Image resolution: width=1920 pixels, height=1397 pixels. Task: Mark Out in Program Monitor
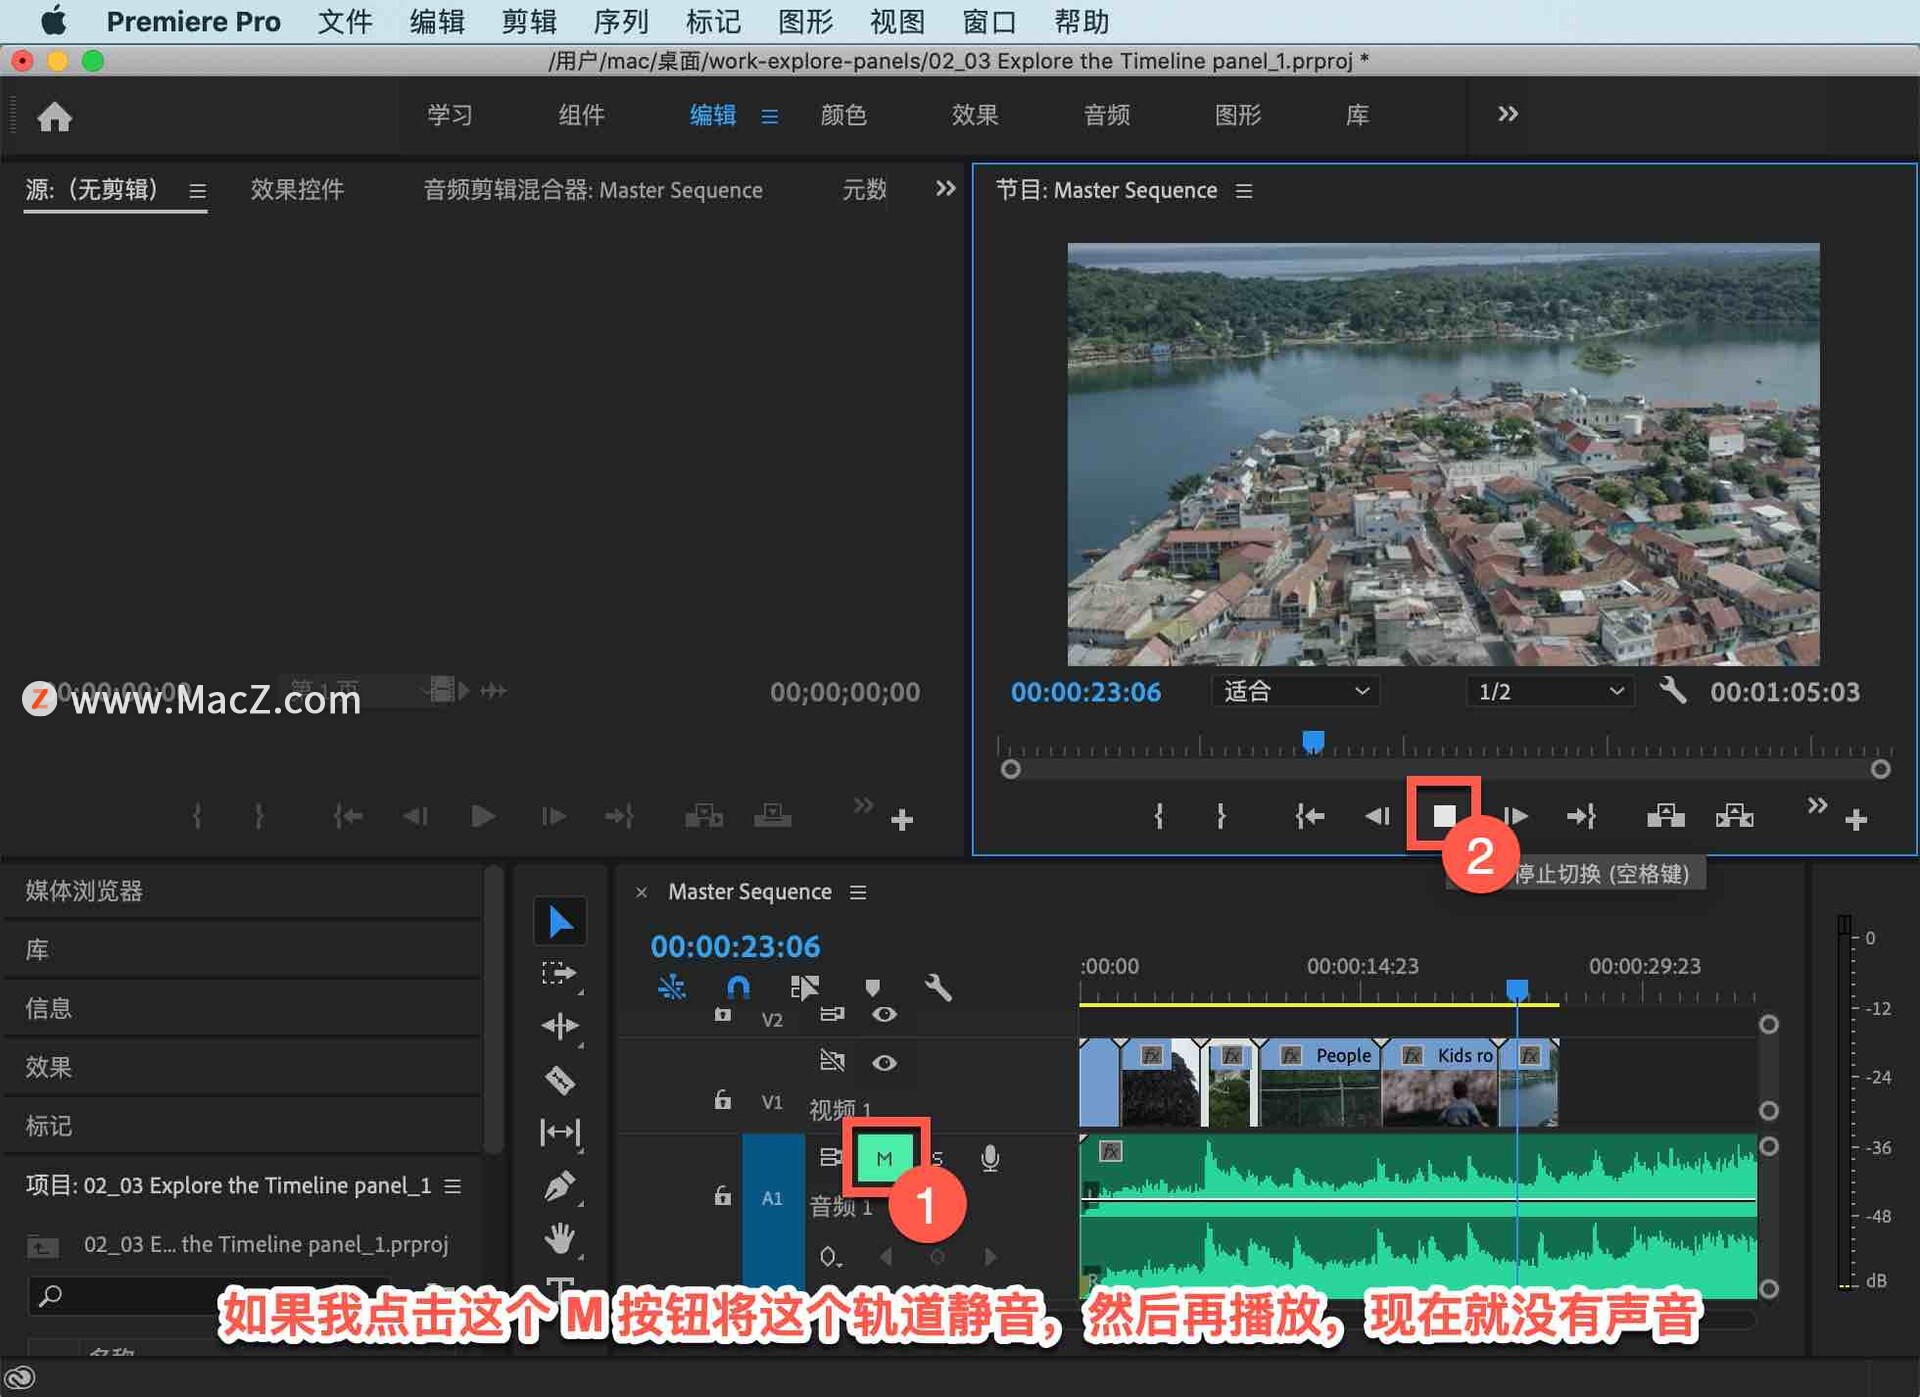point(1221,817)
